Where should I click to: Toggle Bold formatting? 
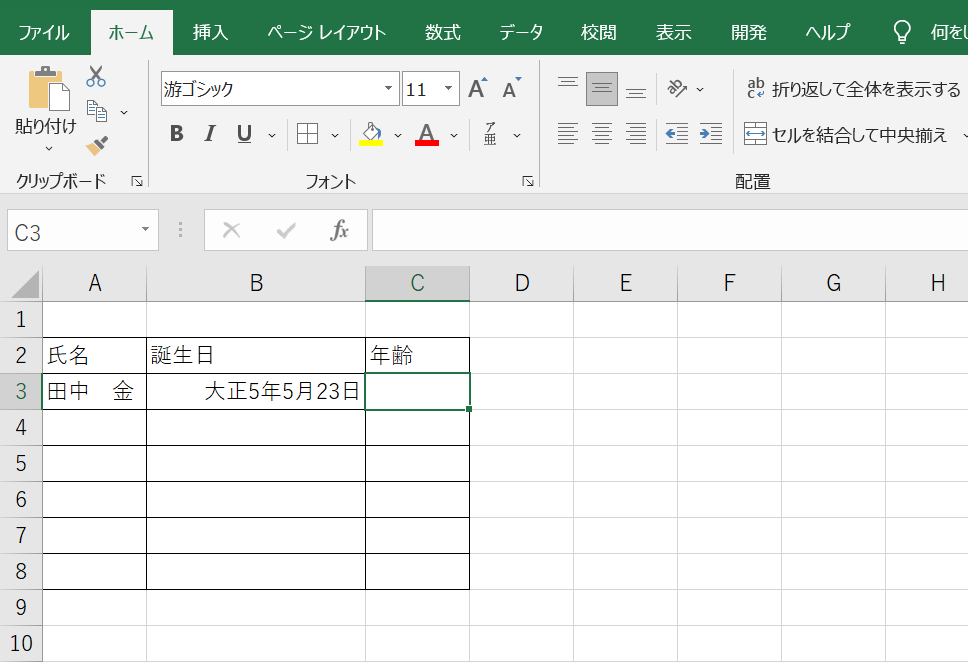177,134
